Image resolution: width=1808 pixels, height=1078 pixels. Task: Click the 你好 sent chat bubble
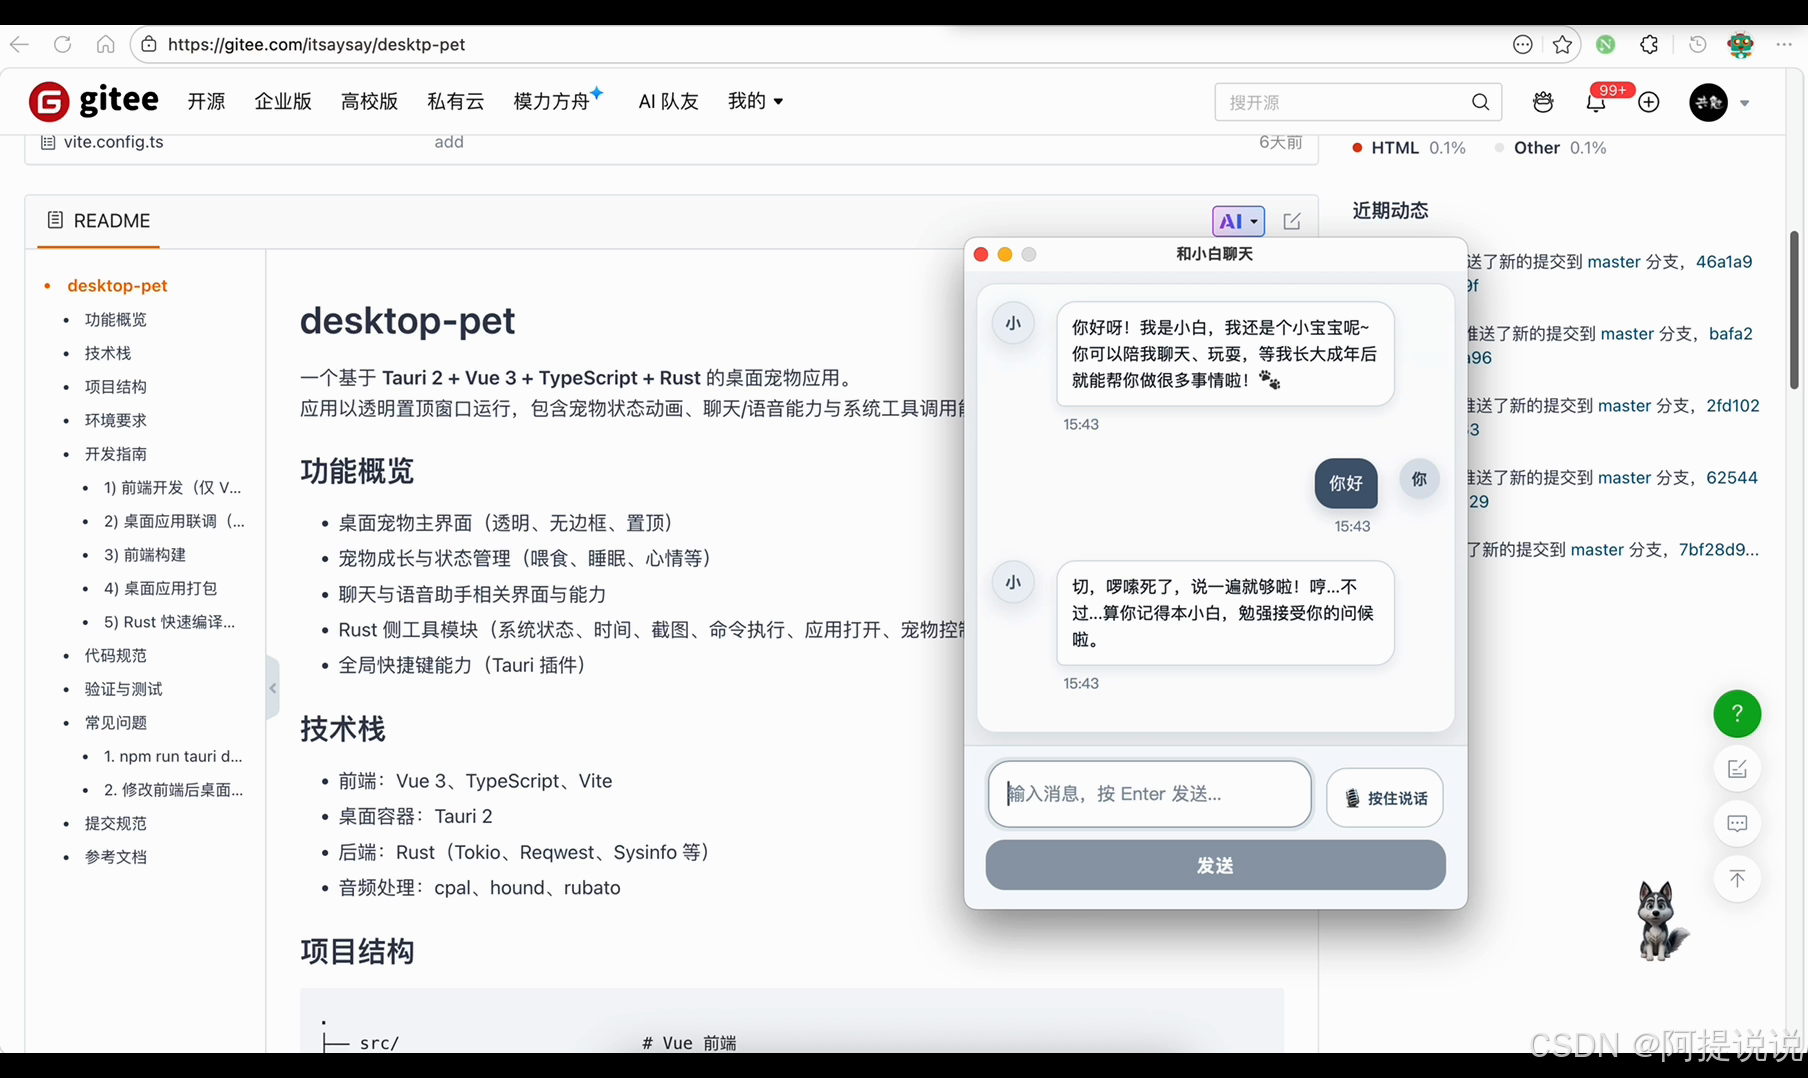pyautogui.click(x=1345, y=483)
